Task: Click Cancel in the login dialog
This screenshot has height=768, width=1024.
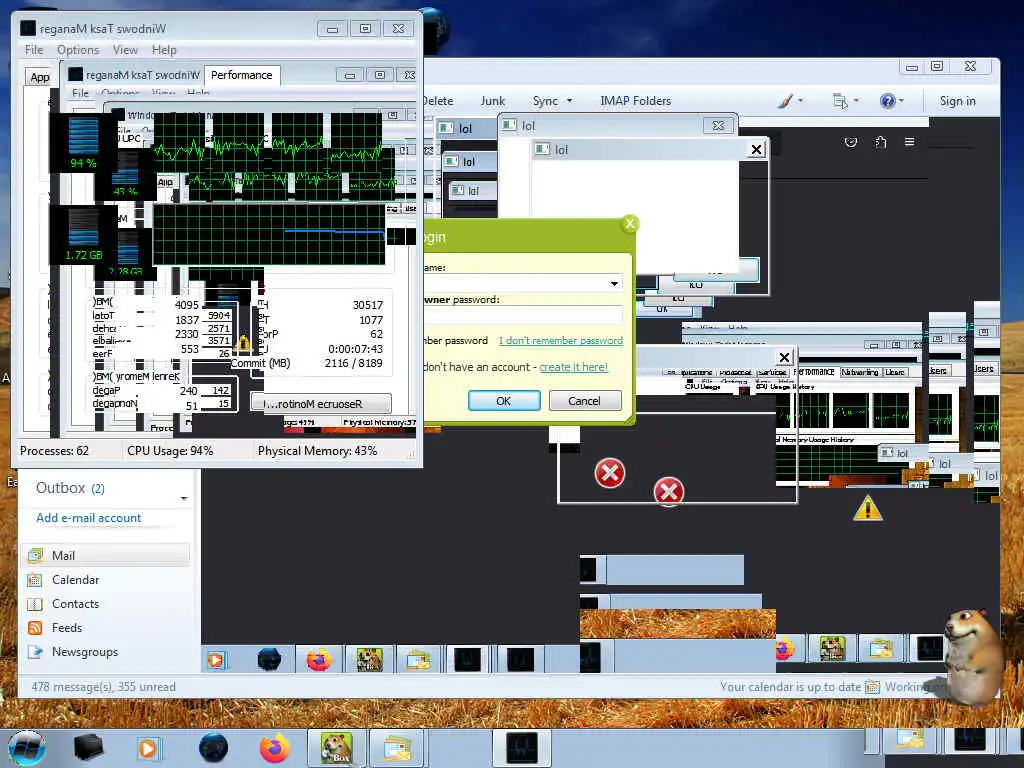Action: [x=584, y=401]
